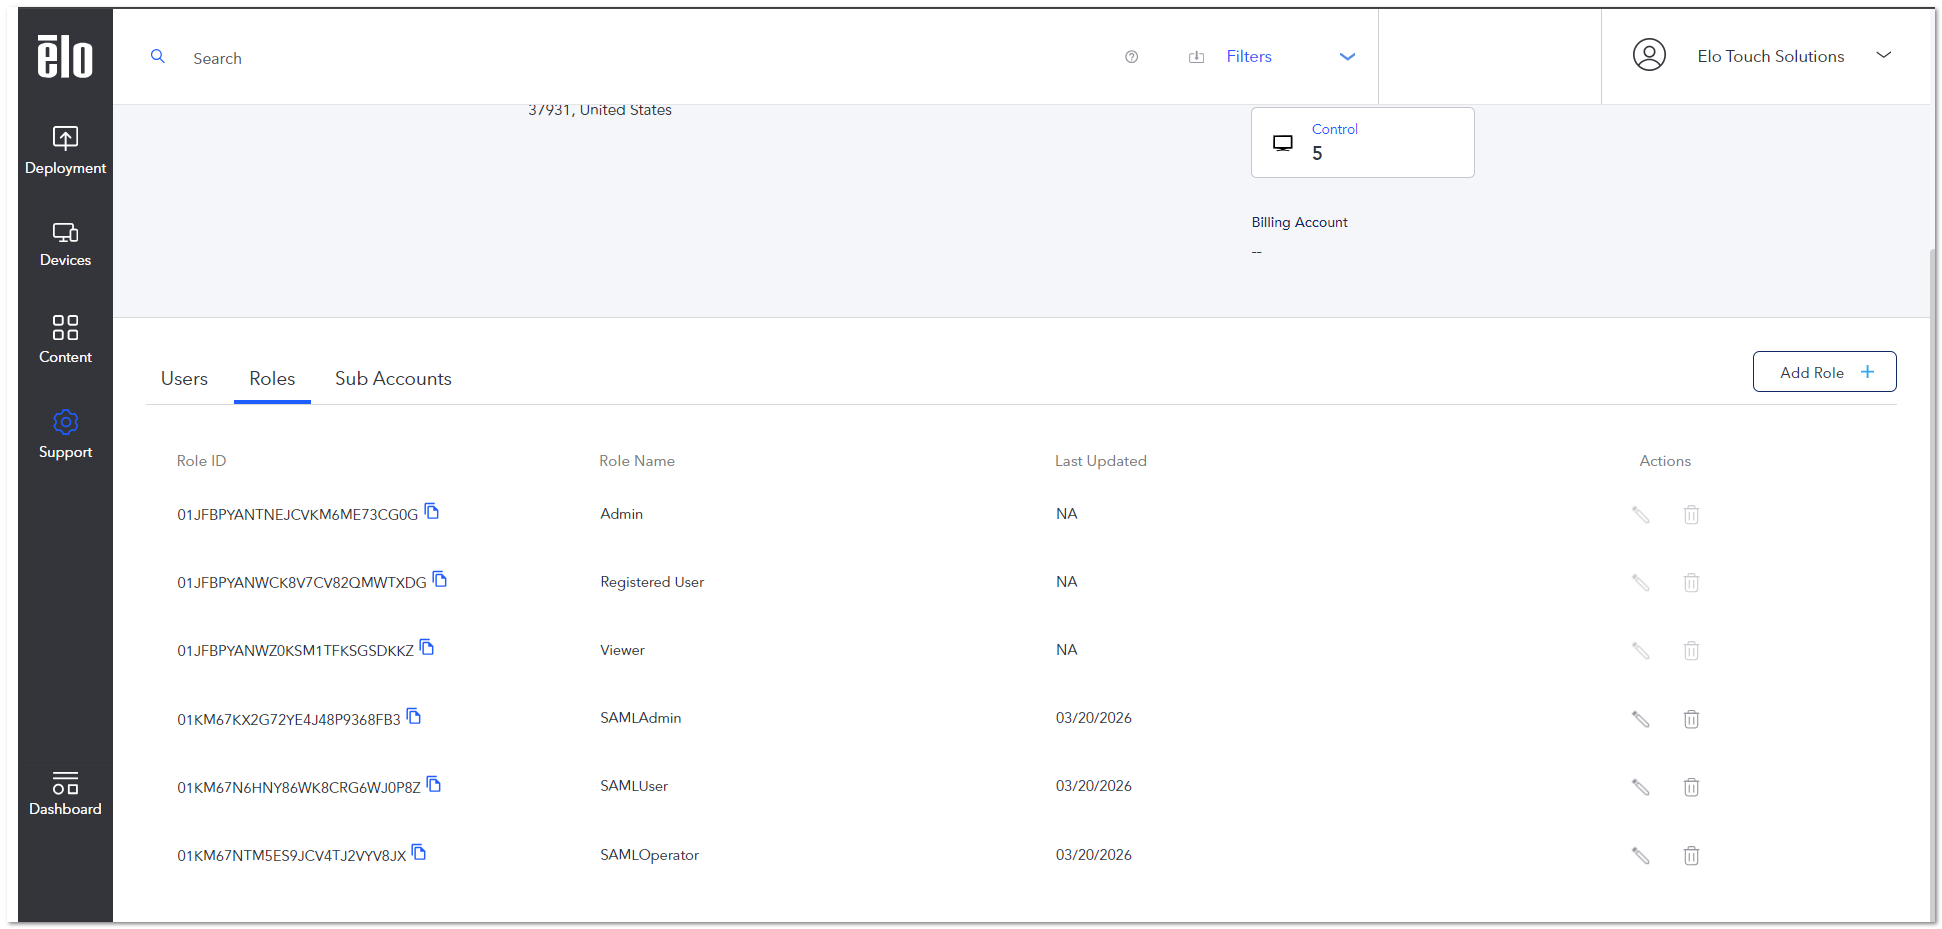Viewport: 1942px width, 929px height.
Task: Click role ID 01JFBPYANWZ0KSM1TFKSGSDKKZ
Action: click(x=295, y=651)
